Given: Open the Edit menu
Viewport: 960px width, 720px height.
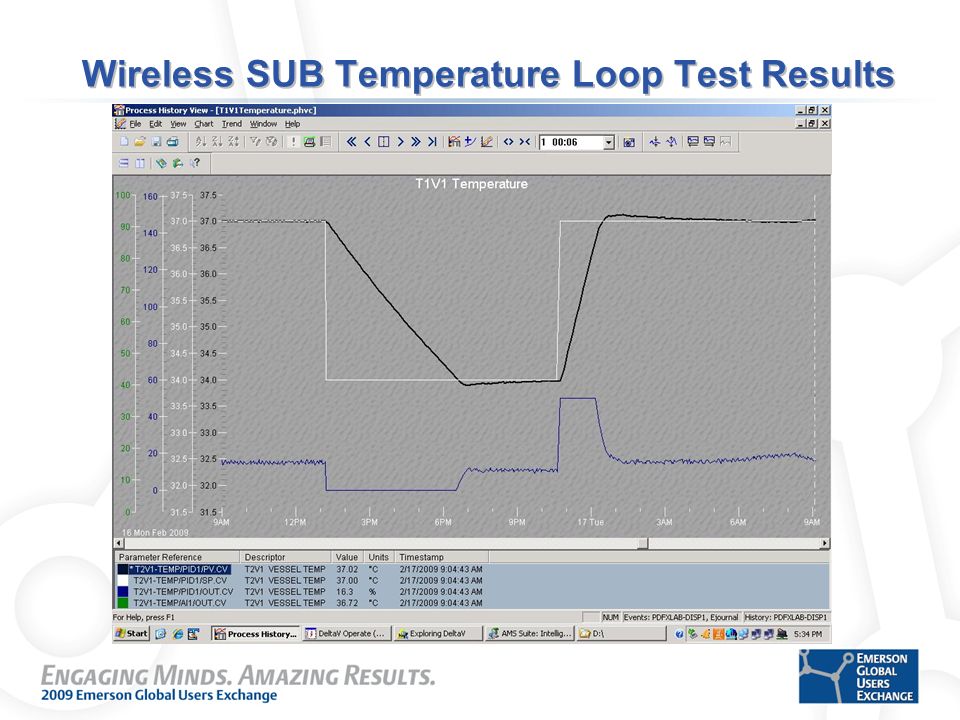Looking at the screenshot, I should pyautogui.click(x=156, y=124).
